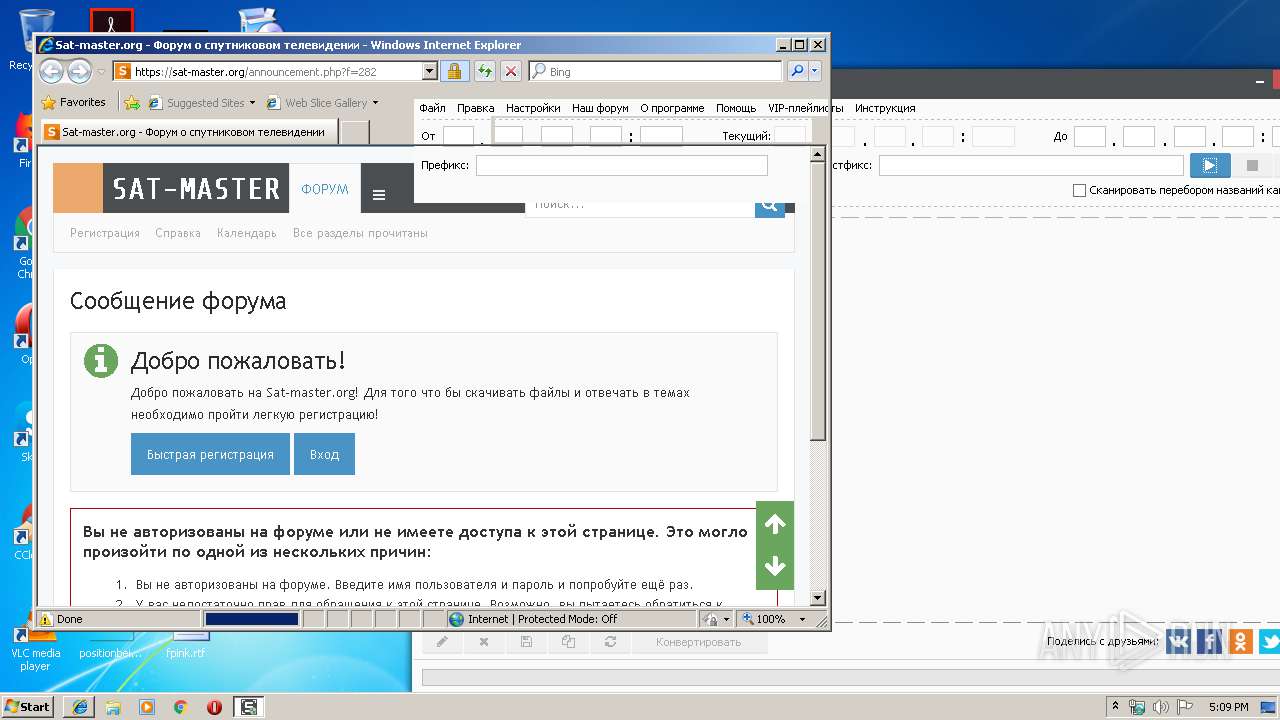
Task: Open a new blank tab in Internet Explorer
Action: (355, 131)
